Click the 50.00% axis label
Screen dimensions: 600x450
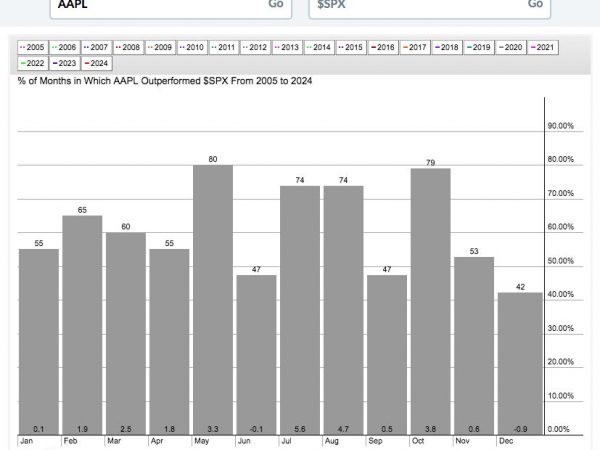pyautogui.click(x=561, y=261)
